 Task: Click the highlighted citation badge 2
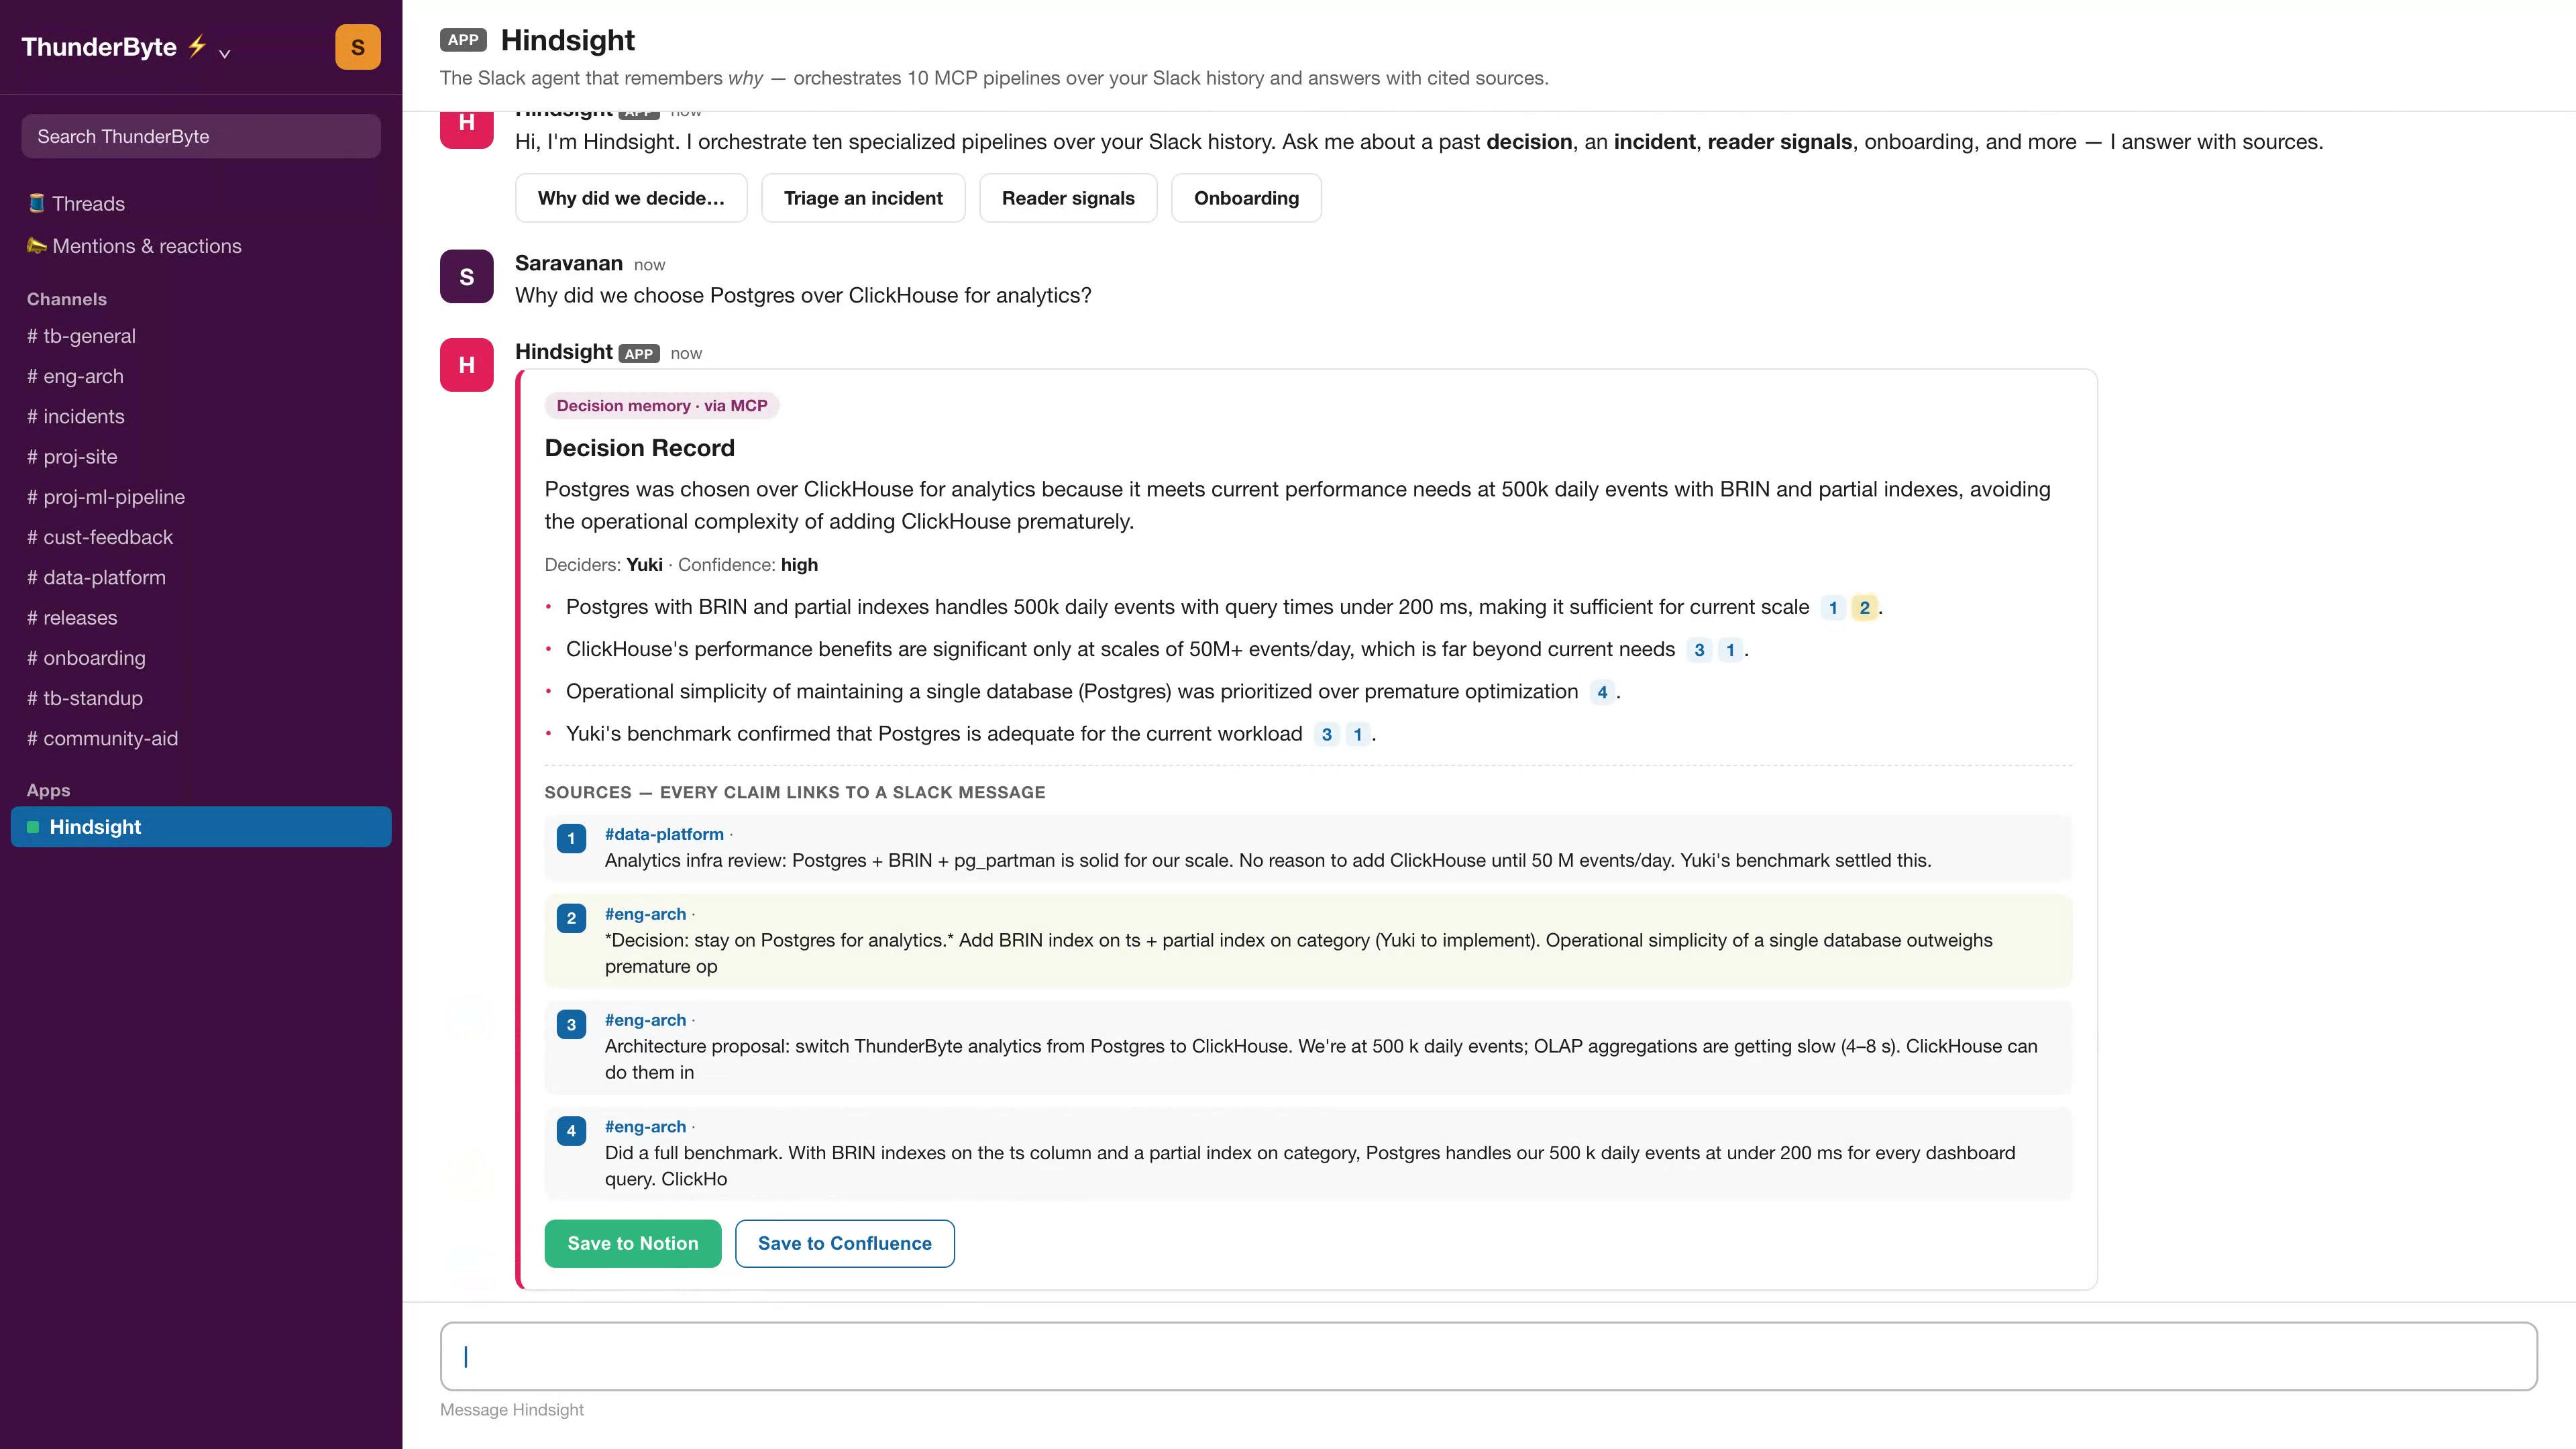click(x=1864, y=607)
